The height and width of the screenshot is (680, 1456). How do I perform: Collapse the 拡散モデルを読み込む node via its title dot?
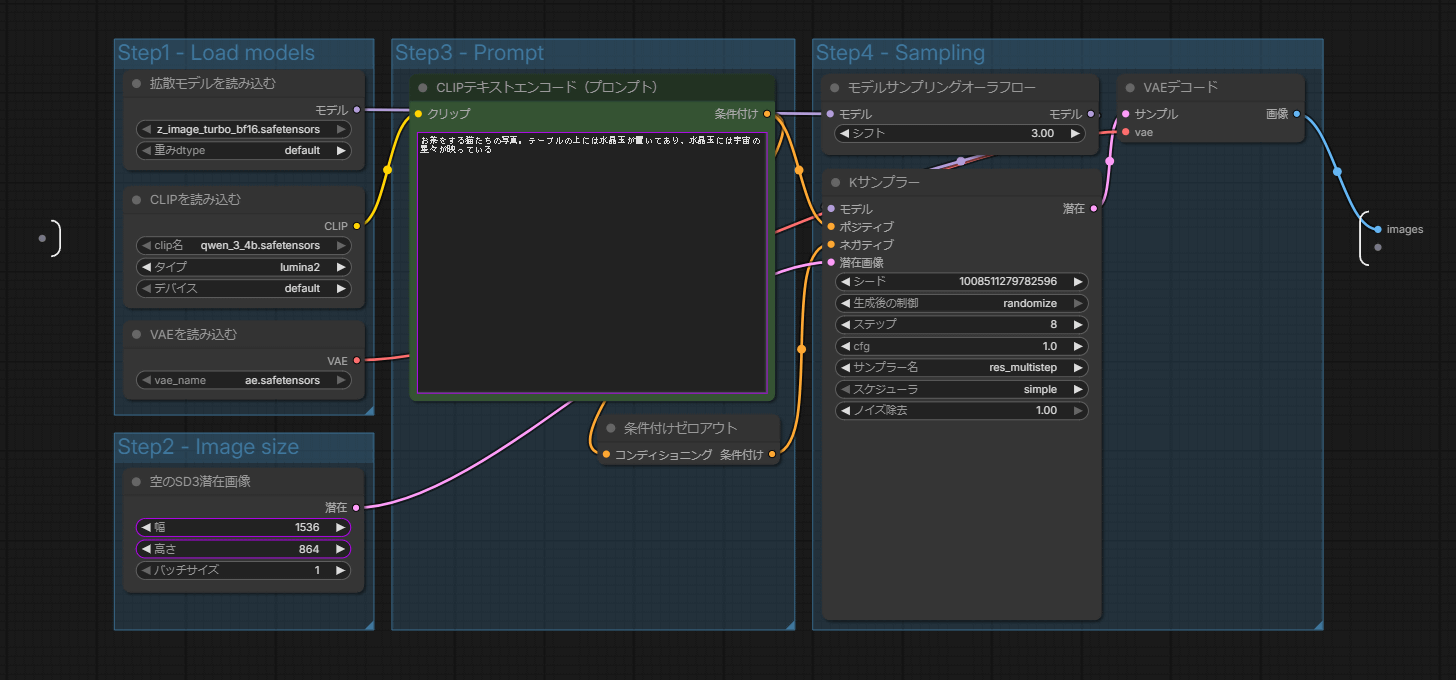136,83
